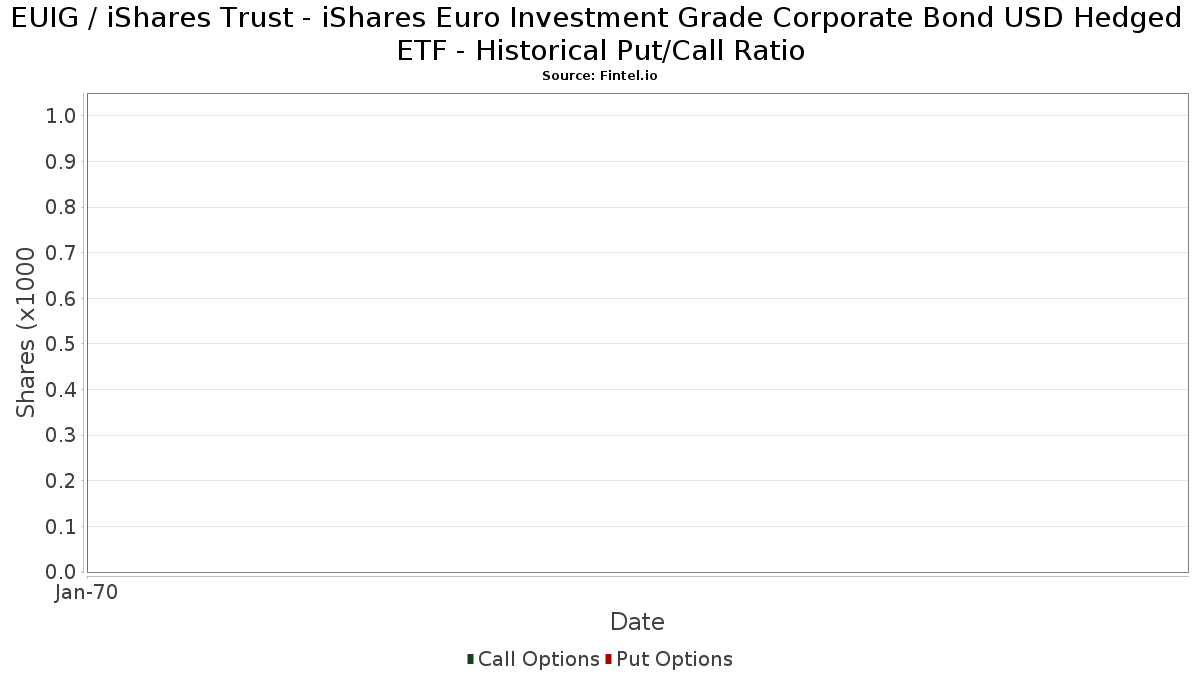Toggle the Call Options legend label
The height and width of the screenshot is (675, 1200).
[x=538, y=659]
